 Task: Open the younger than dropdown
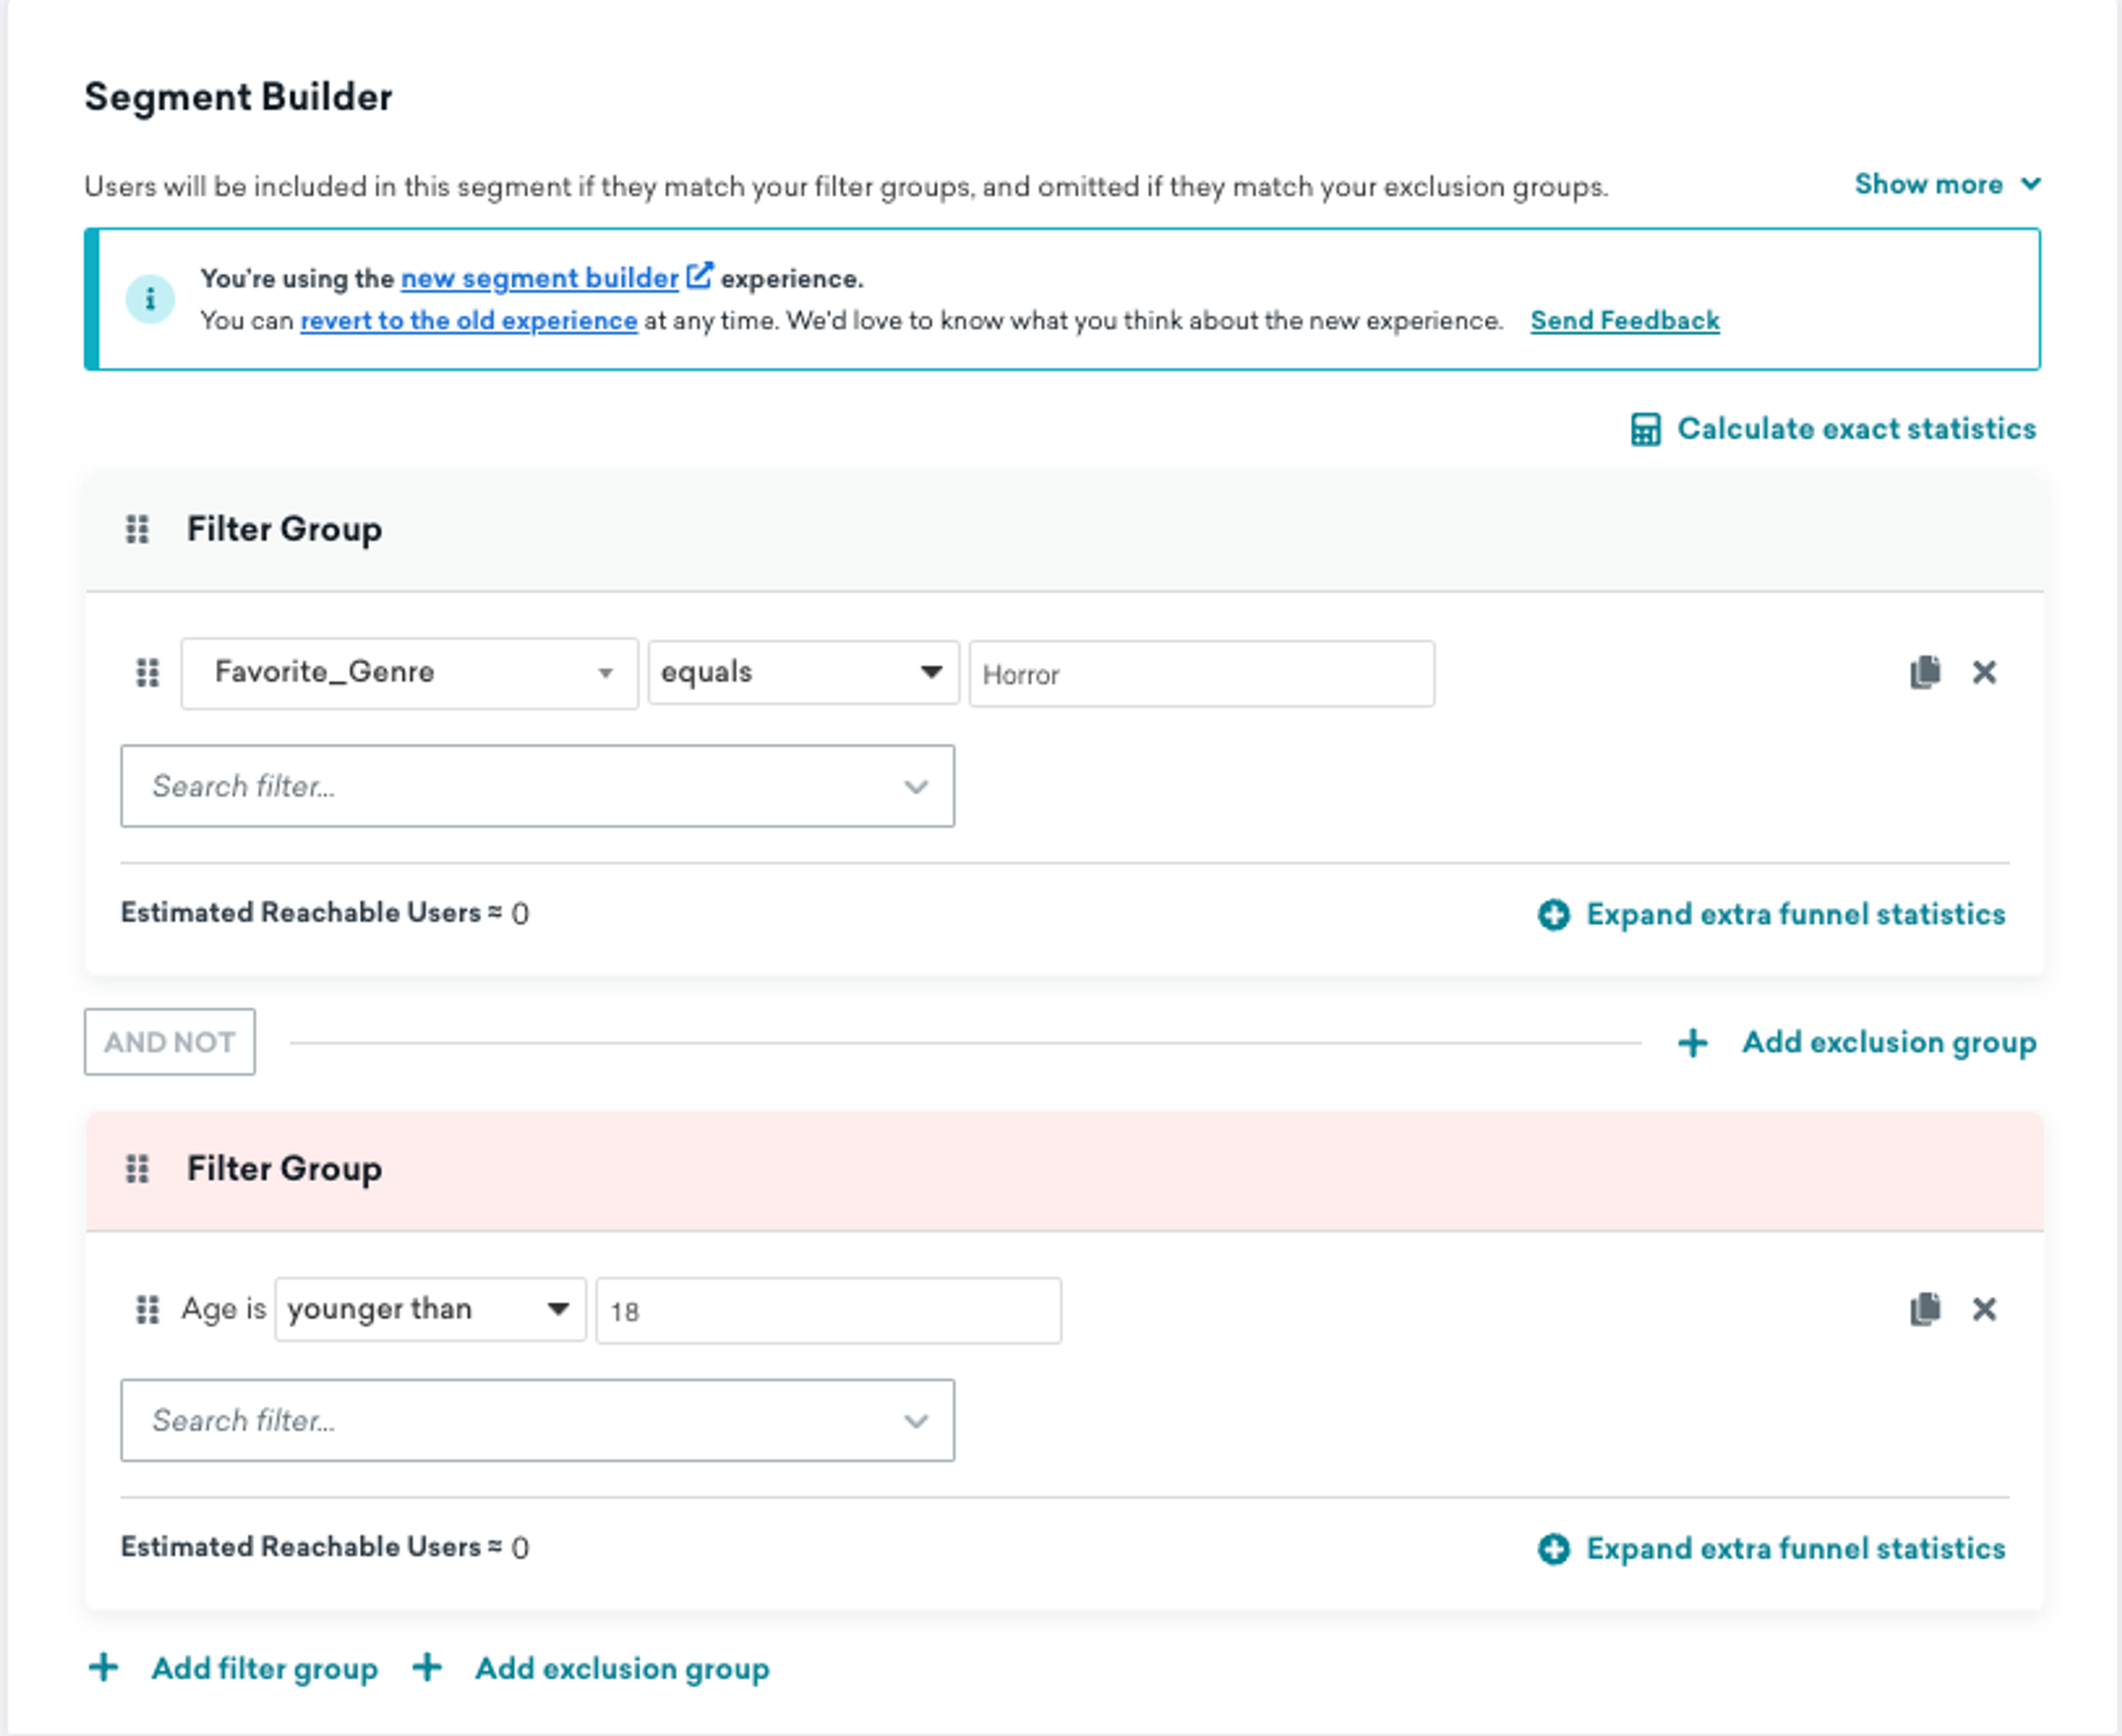coord(430,1309)
